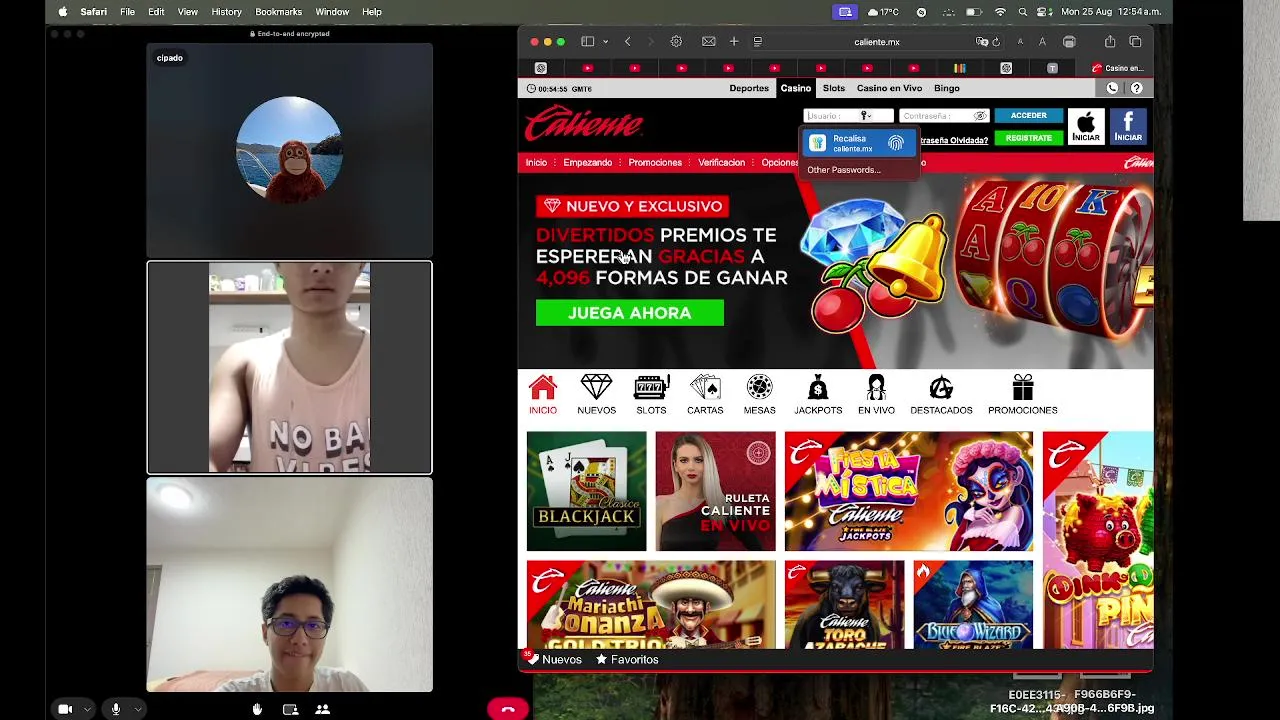Select the MESAS roulette category icon
Screen dimensions: 1280x720
pyautogui.click(x=759, y=395)
